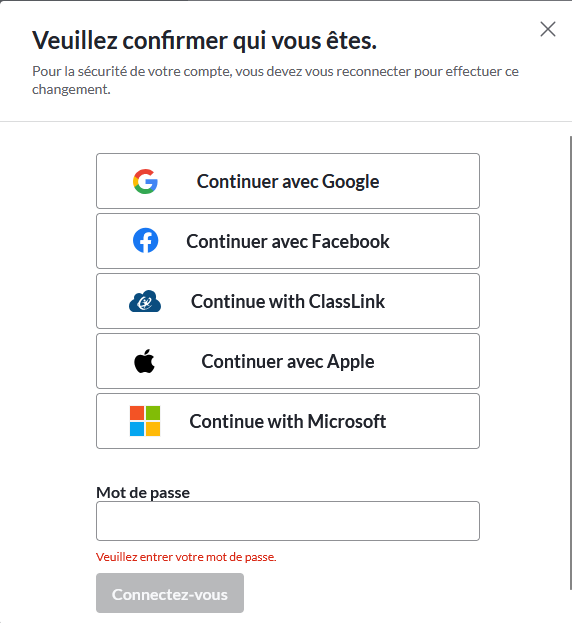Click the Mot de passe field label

point(143,493)
